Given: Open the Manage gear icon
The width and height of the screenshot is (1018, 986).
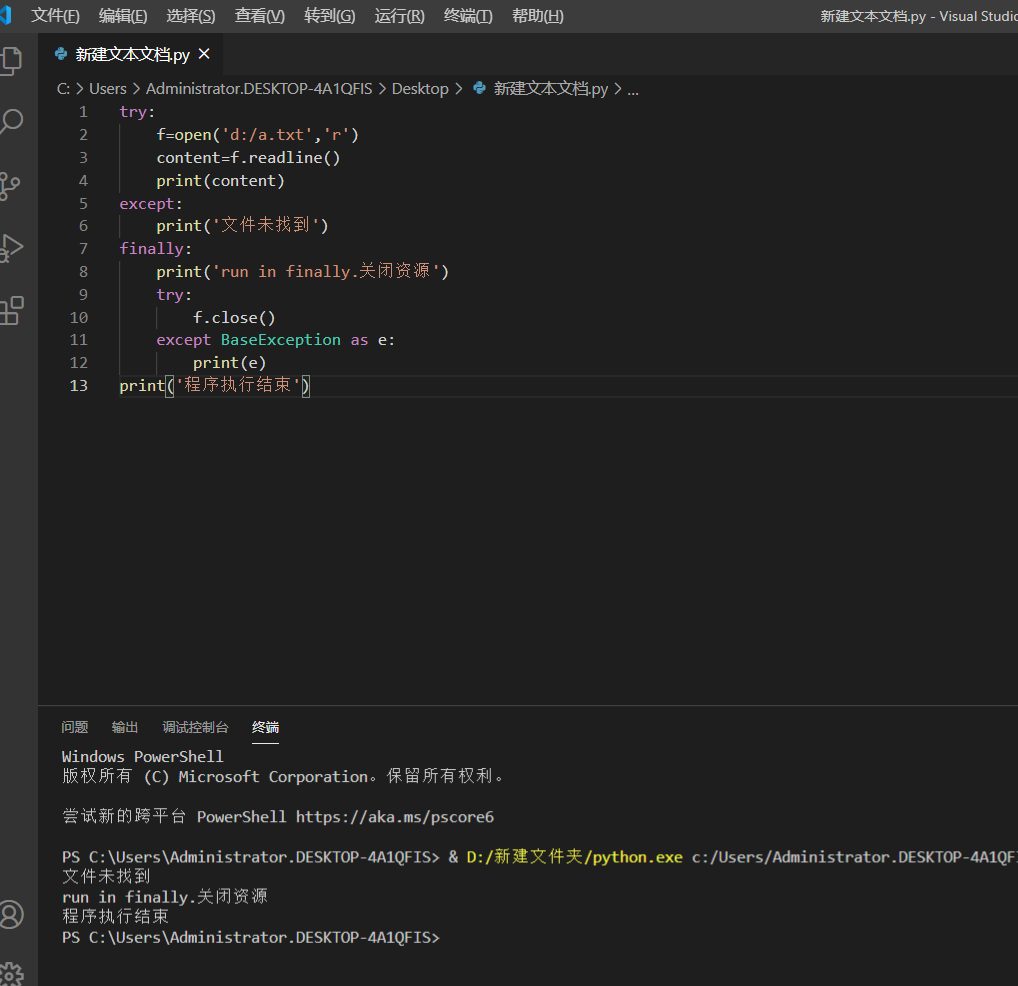Looking at the screenshot, I should [x=11, y=974].
